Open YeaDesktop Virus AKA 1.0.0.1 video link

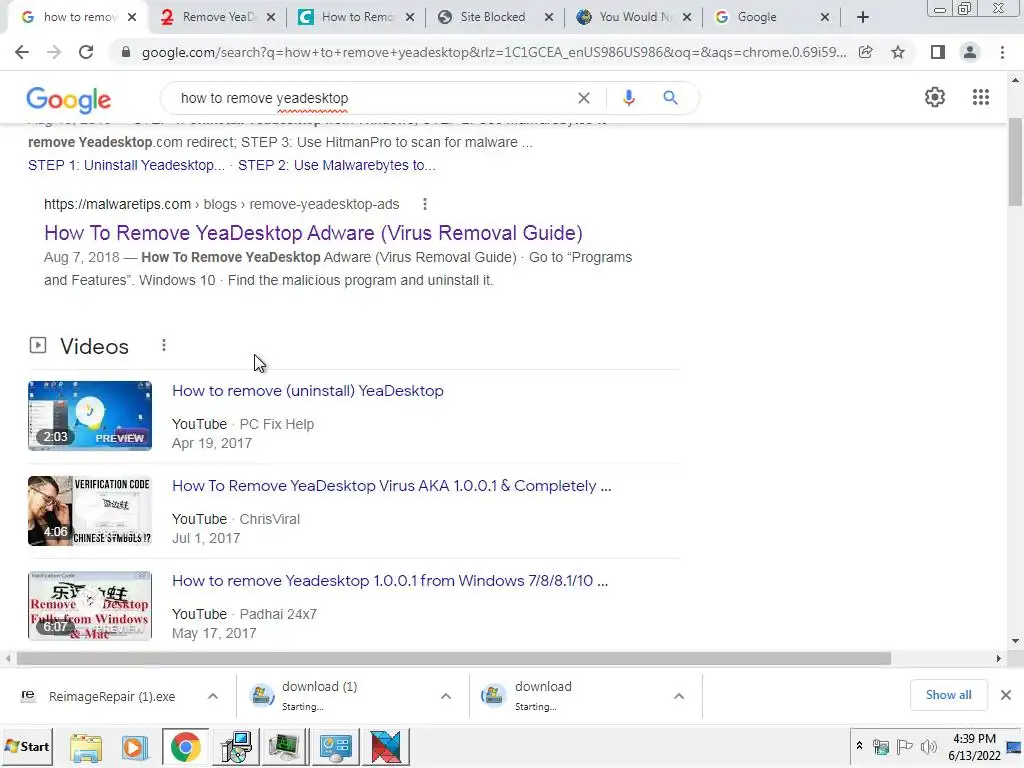click(392, 486)
